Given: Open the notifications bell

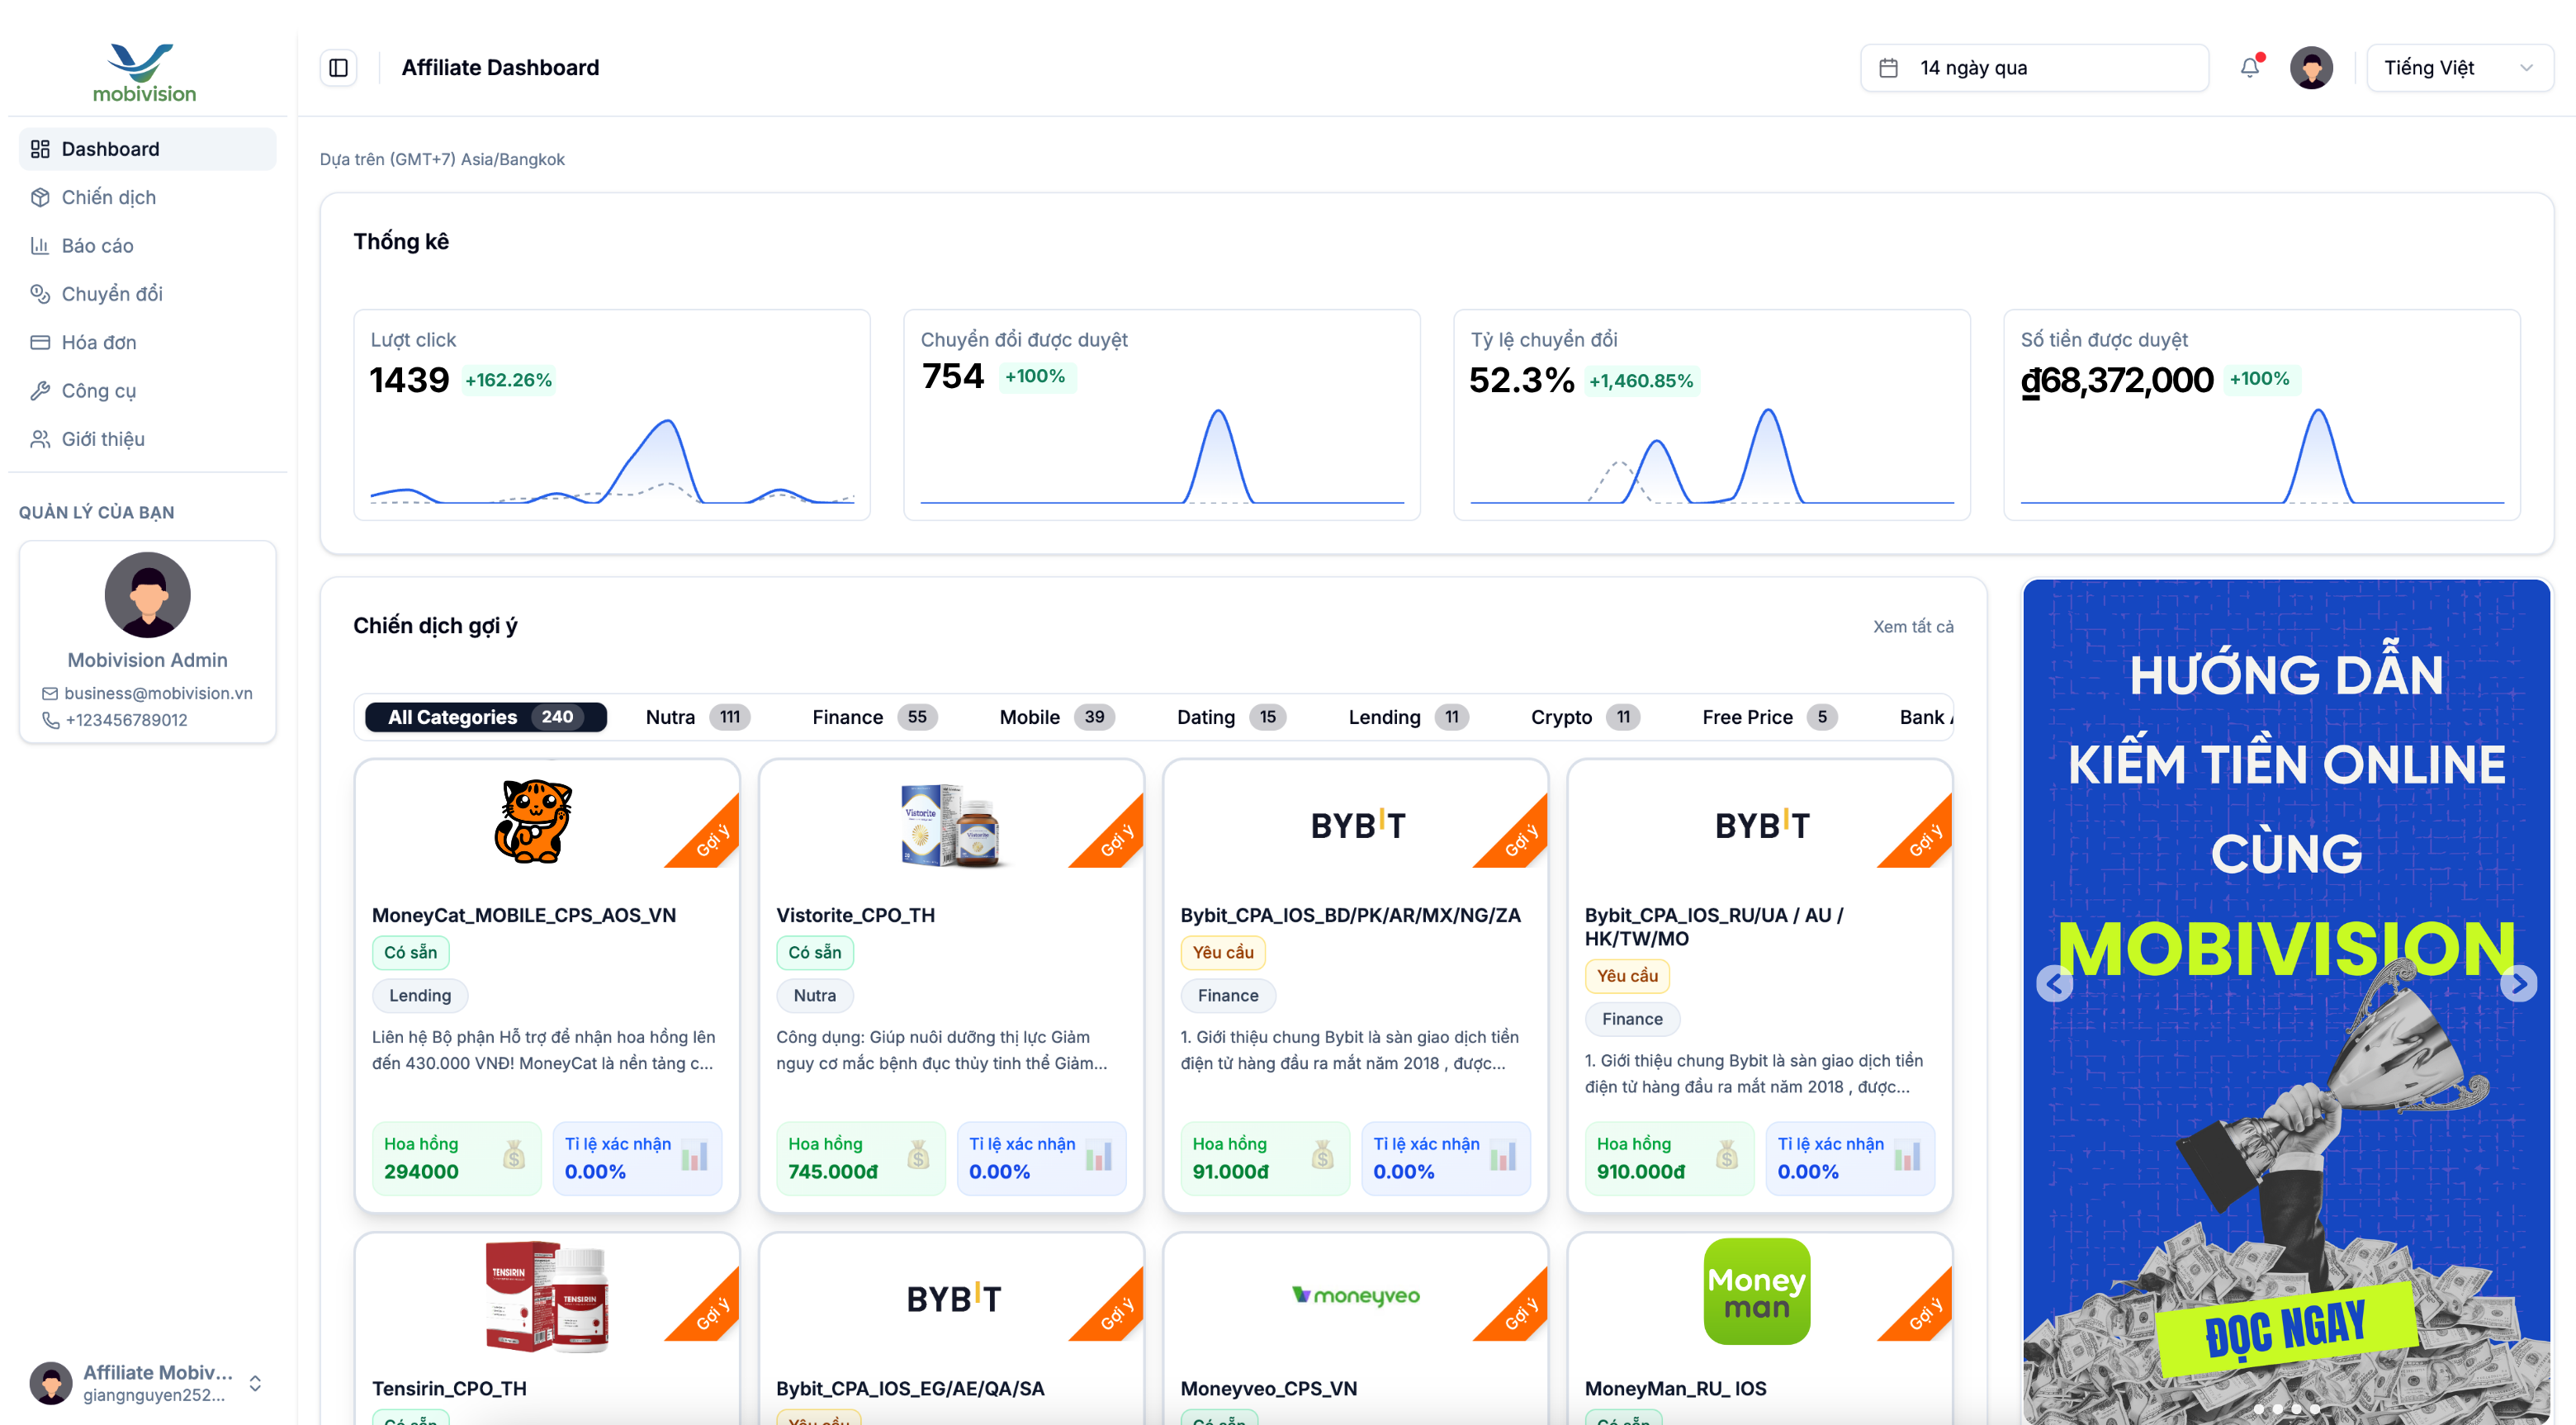Looking at the screenshot, I should coord(2249,67).
